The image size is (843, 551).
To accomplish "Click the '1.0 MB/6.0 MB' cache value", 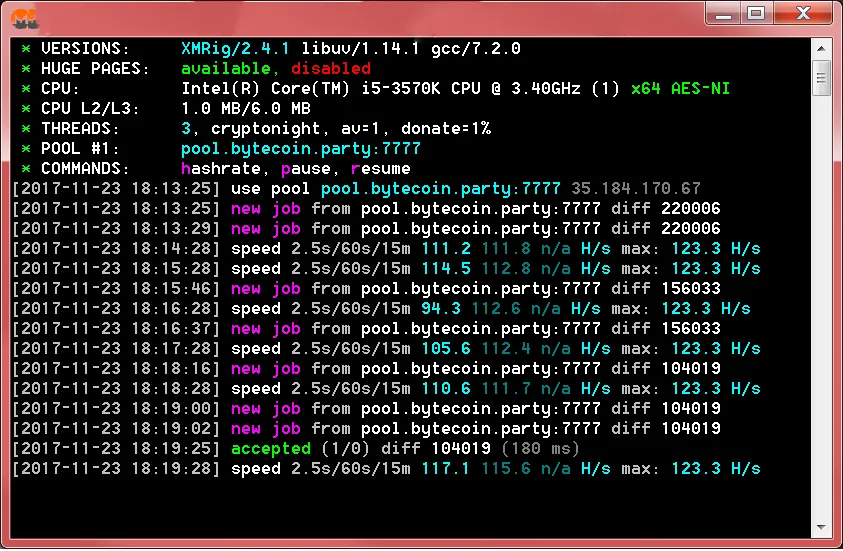I will (246, 109).
